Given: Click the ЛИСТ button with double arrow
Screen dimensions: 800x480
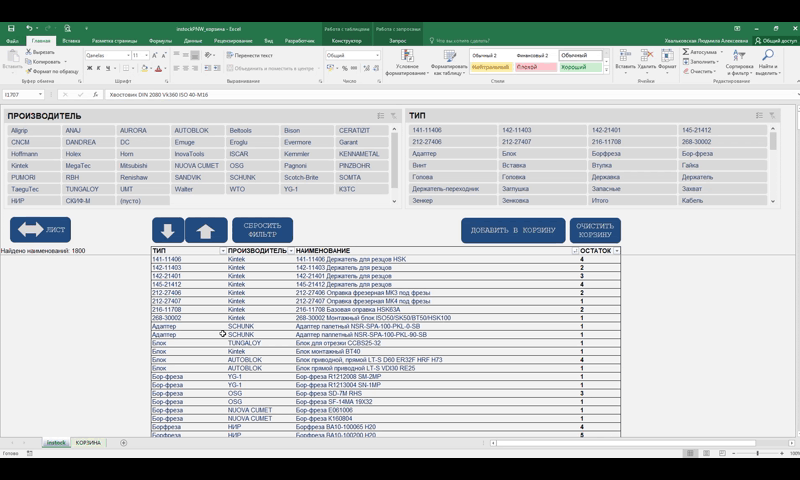Looking at the screenshot, I should click(x=40, y=230).
